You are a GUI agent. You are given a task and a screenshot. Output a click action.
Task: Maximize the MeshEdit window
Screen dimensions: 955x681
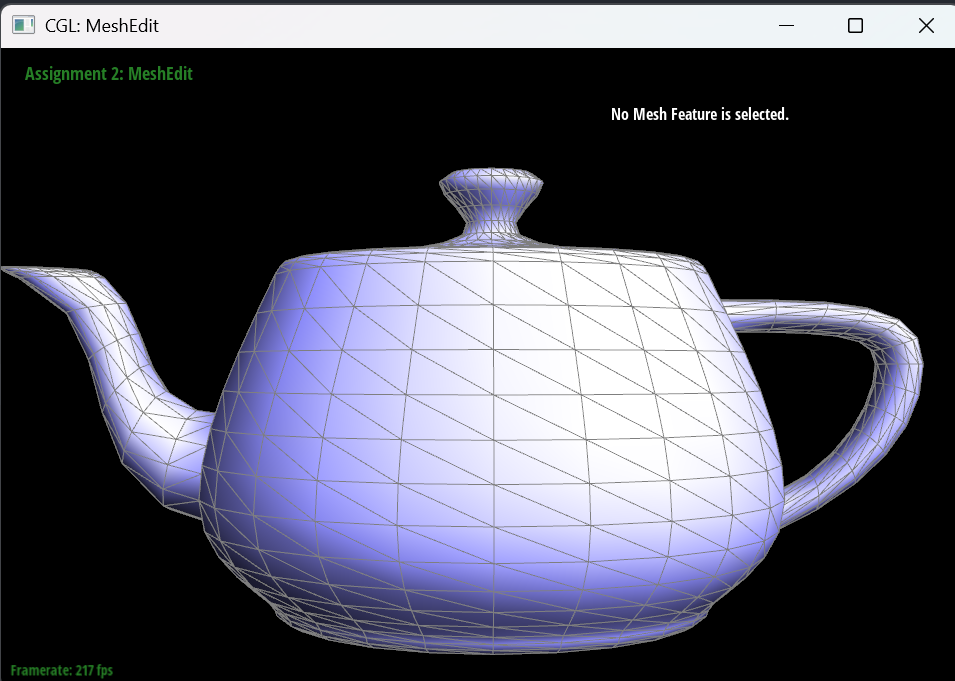point(856,26)
